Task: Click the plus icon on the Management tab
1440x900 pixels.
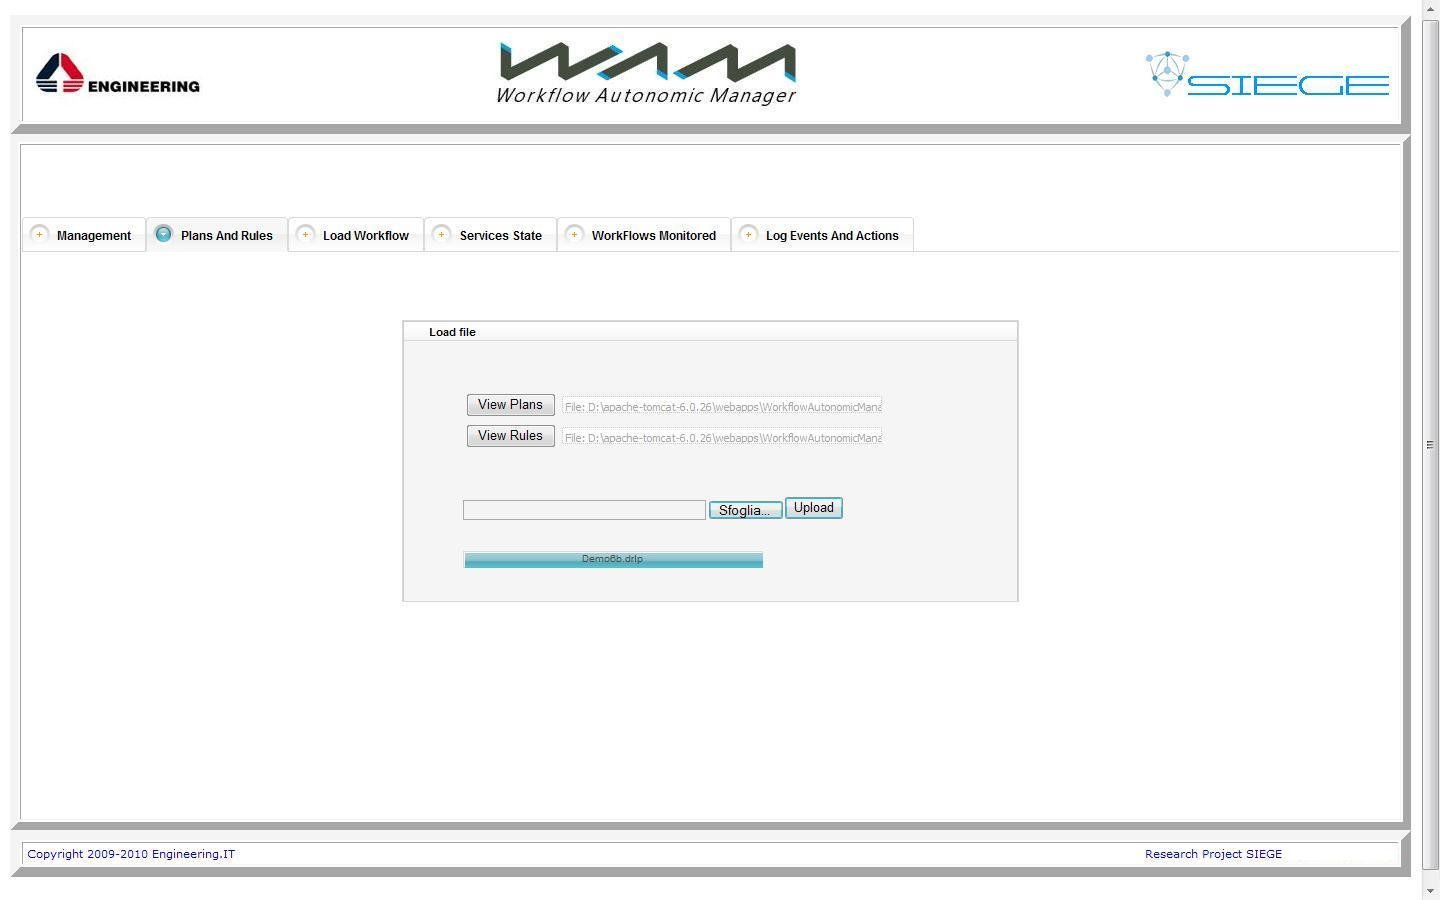Action: (41, 234)
